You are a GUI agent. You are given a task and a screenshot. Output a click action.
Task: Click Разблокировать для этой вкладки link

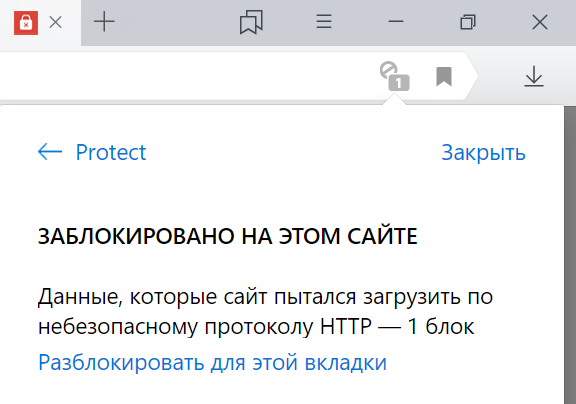point(212,362)
